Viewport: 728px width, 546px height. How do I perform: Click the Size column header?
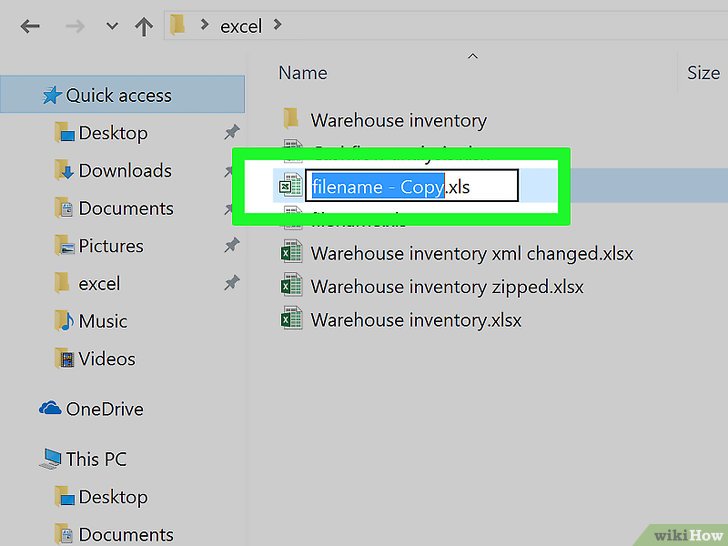coord(703,73)
